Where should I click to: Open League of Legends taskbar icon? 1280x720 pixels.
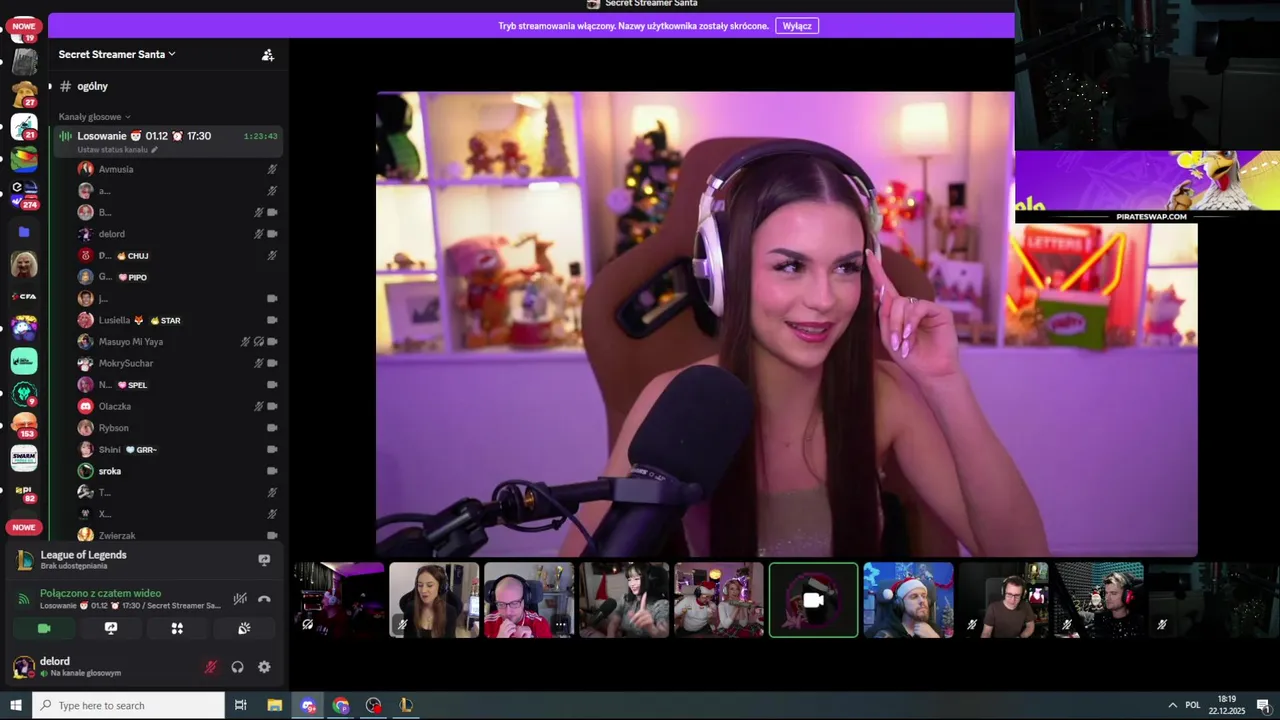click(x=406, y=705)
